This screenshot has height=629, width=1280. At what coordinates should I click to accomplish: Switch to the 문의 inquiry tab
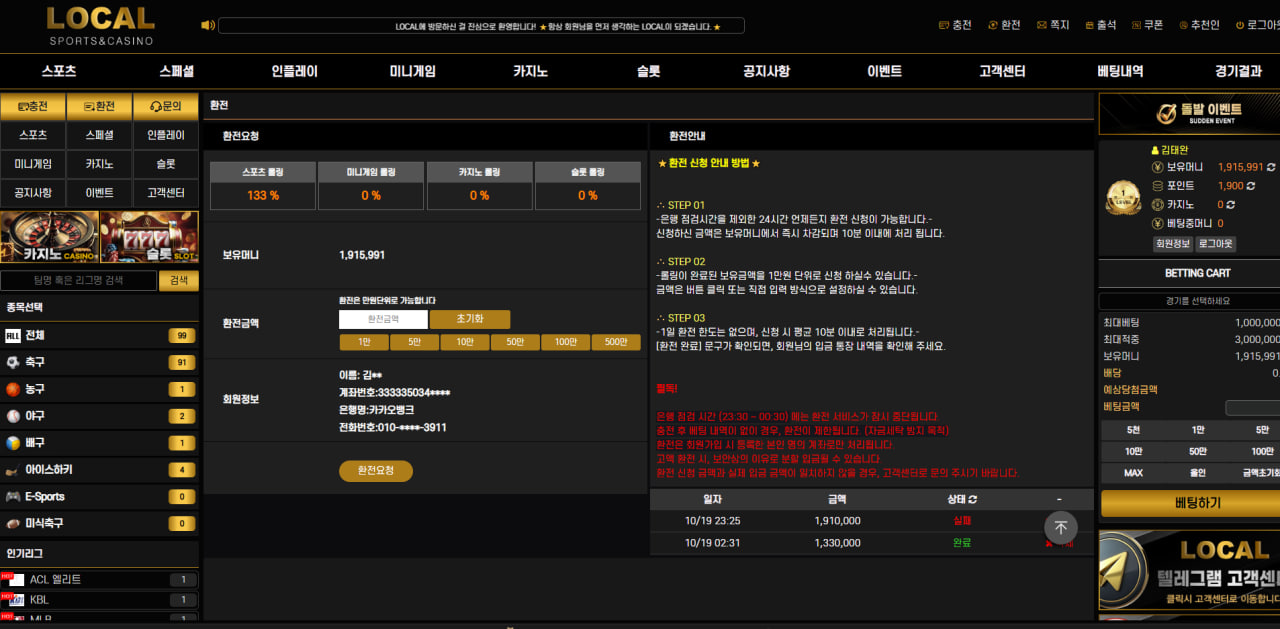point(165,106)
